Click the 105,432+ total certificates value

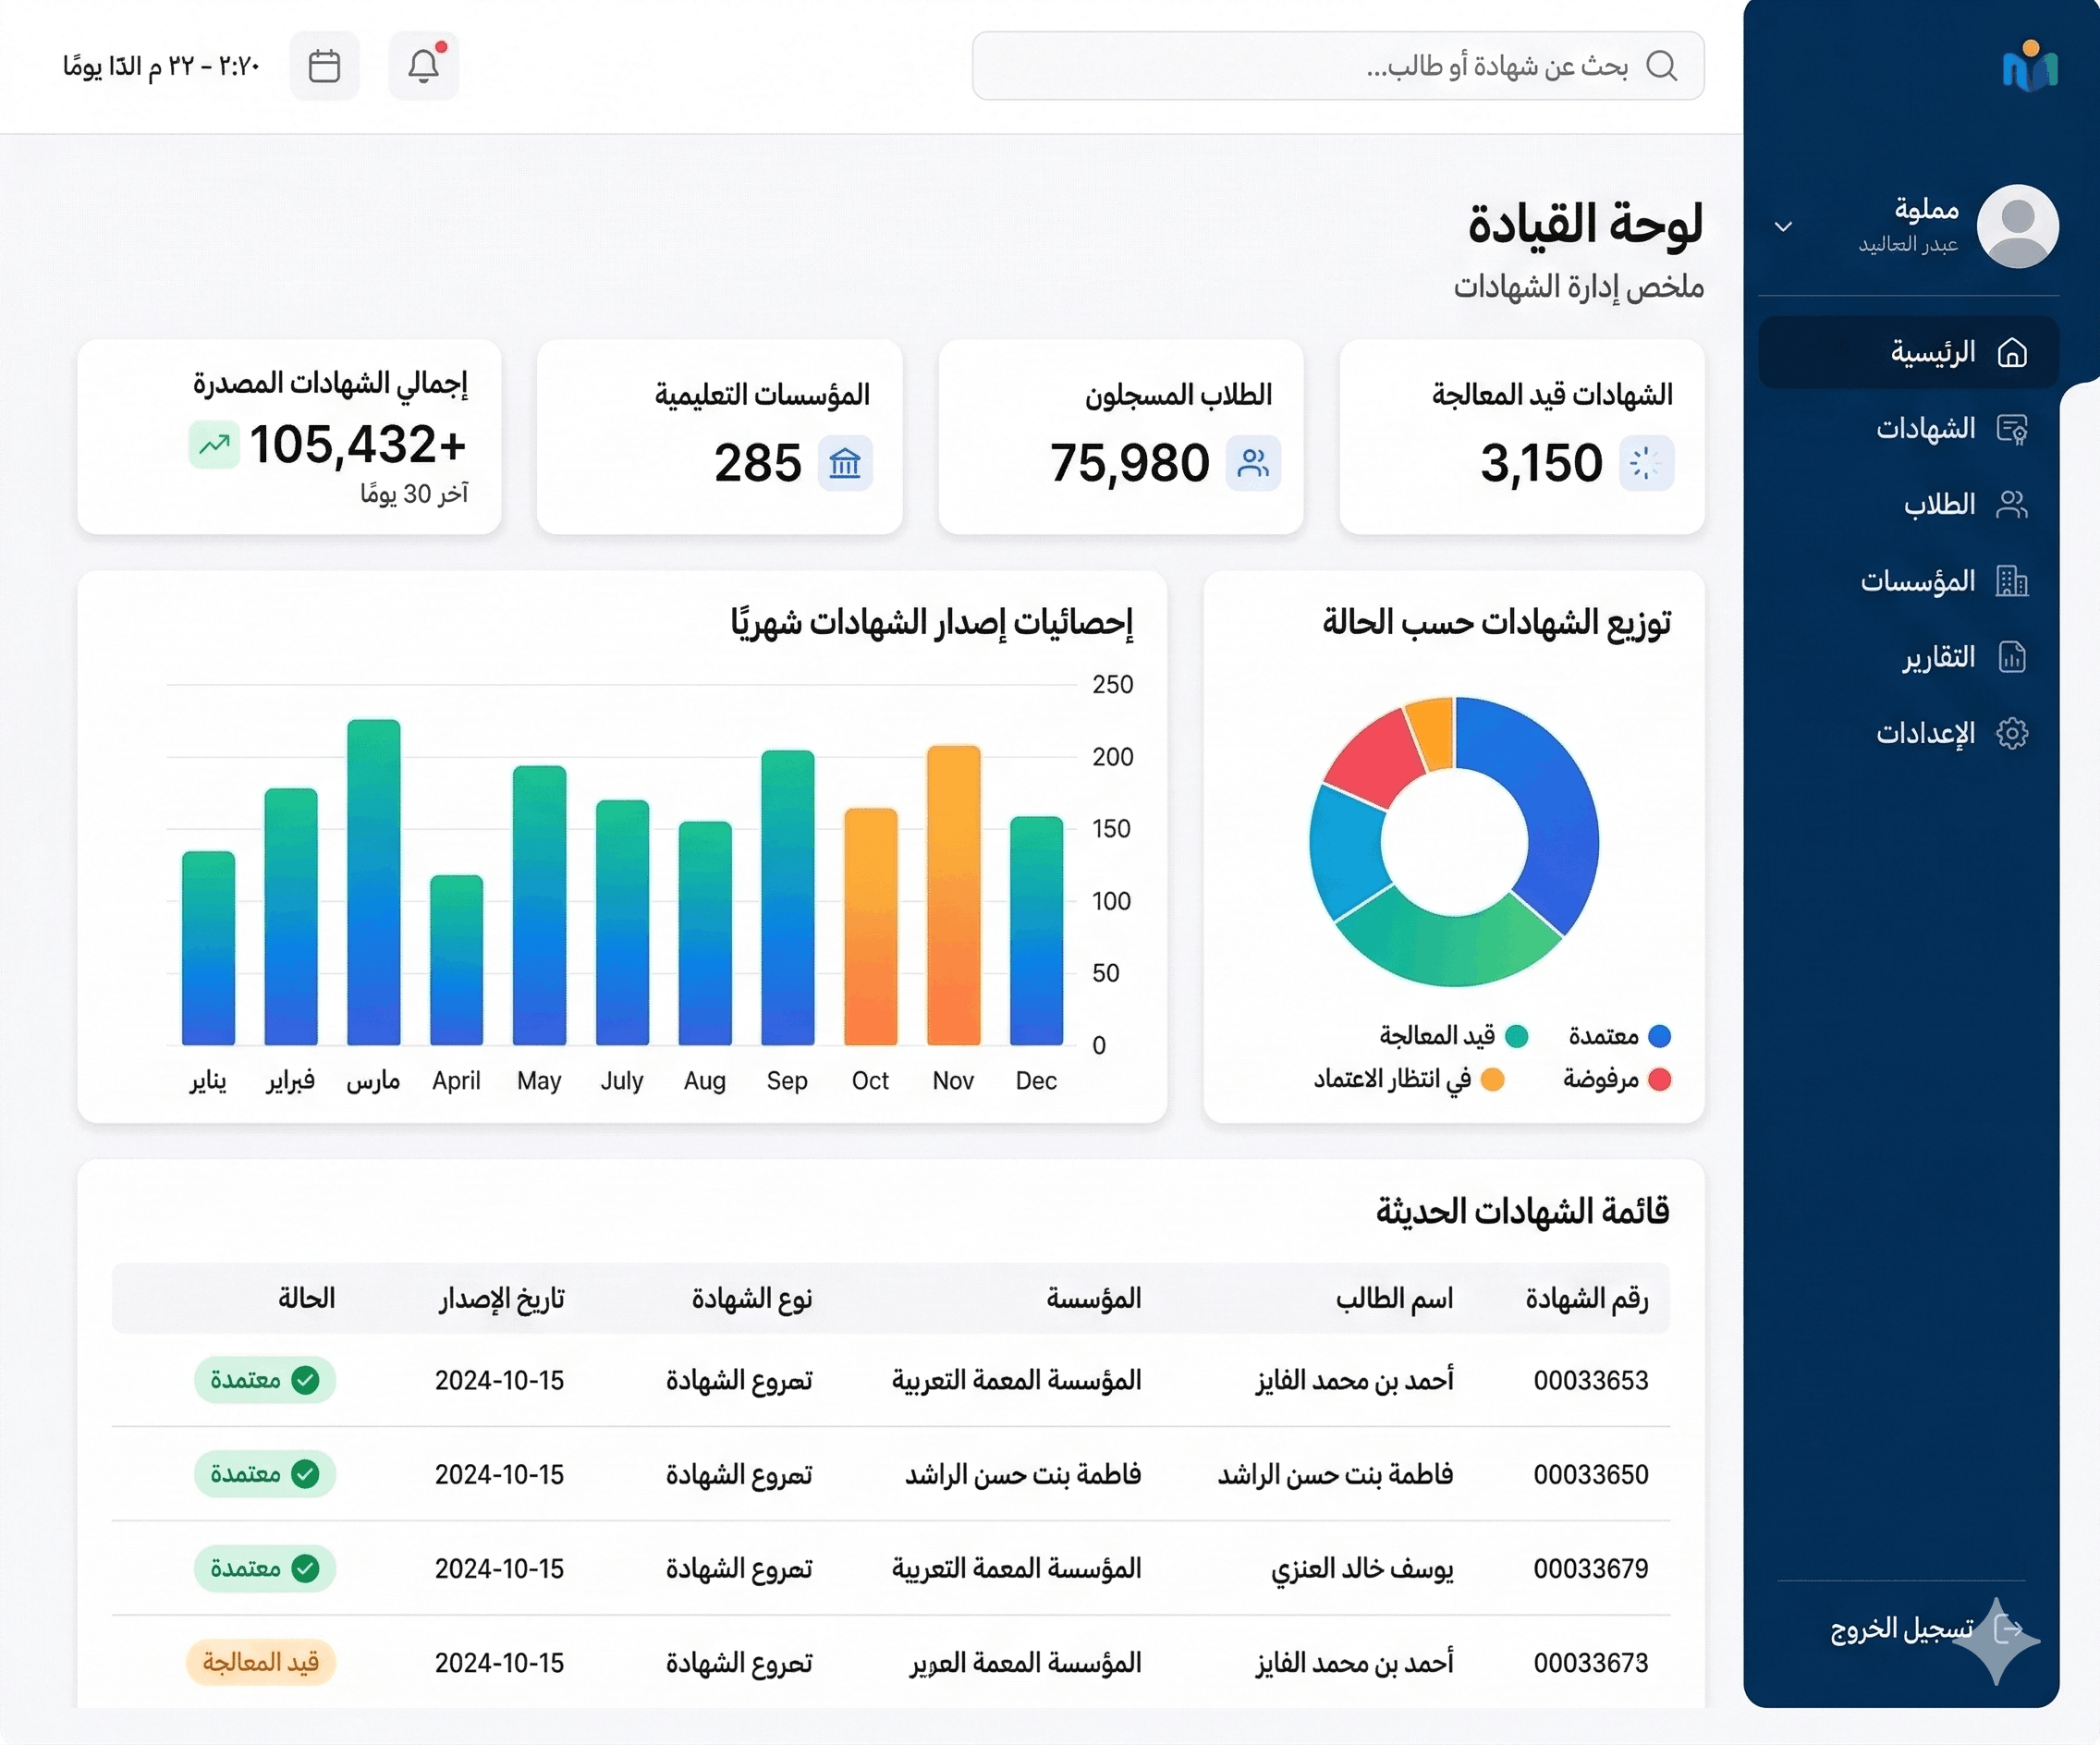(358, 445)
